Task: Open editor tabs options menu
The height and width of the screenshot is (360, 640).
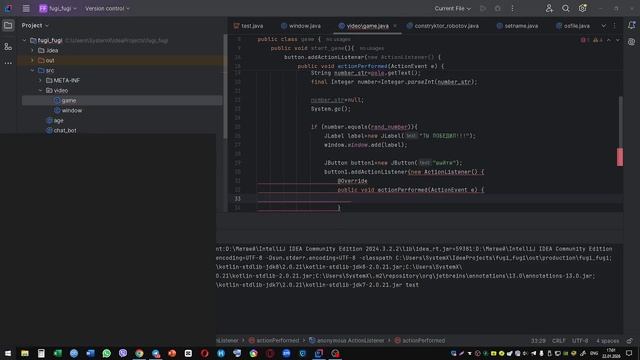Action: pos(614,26)
